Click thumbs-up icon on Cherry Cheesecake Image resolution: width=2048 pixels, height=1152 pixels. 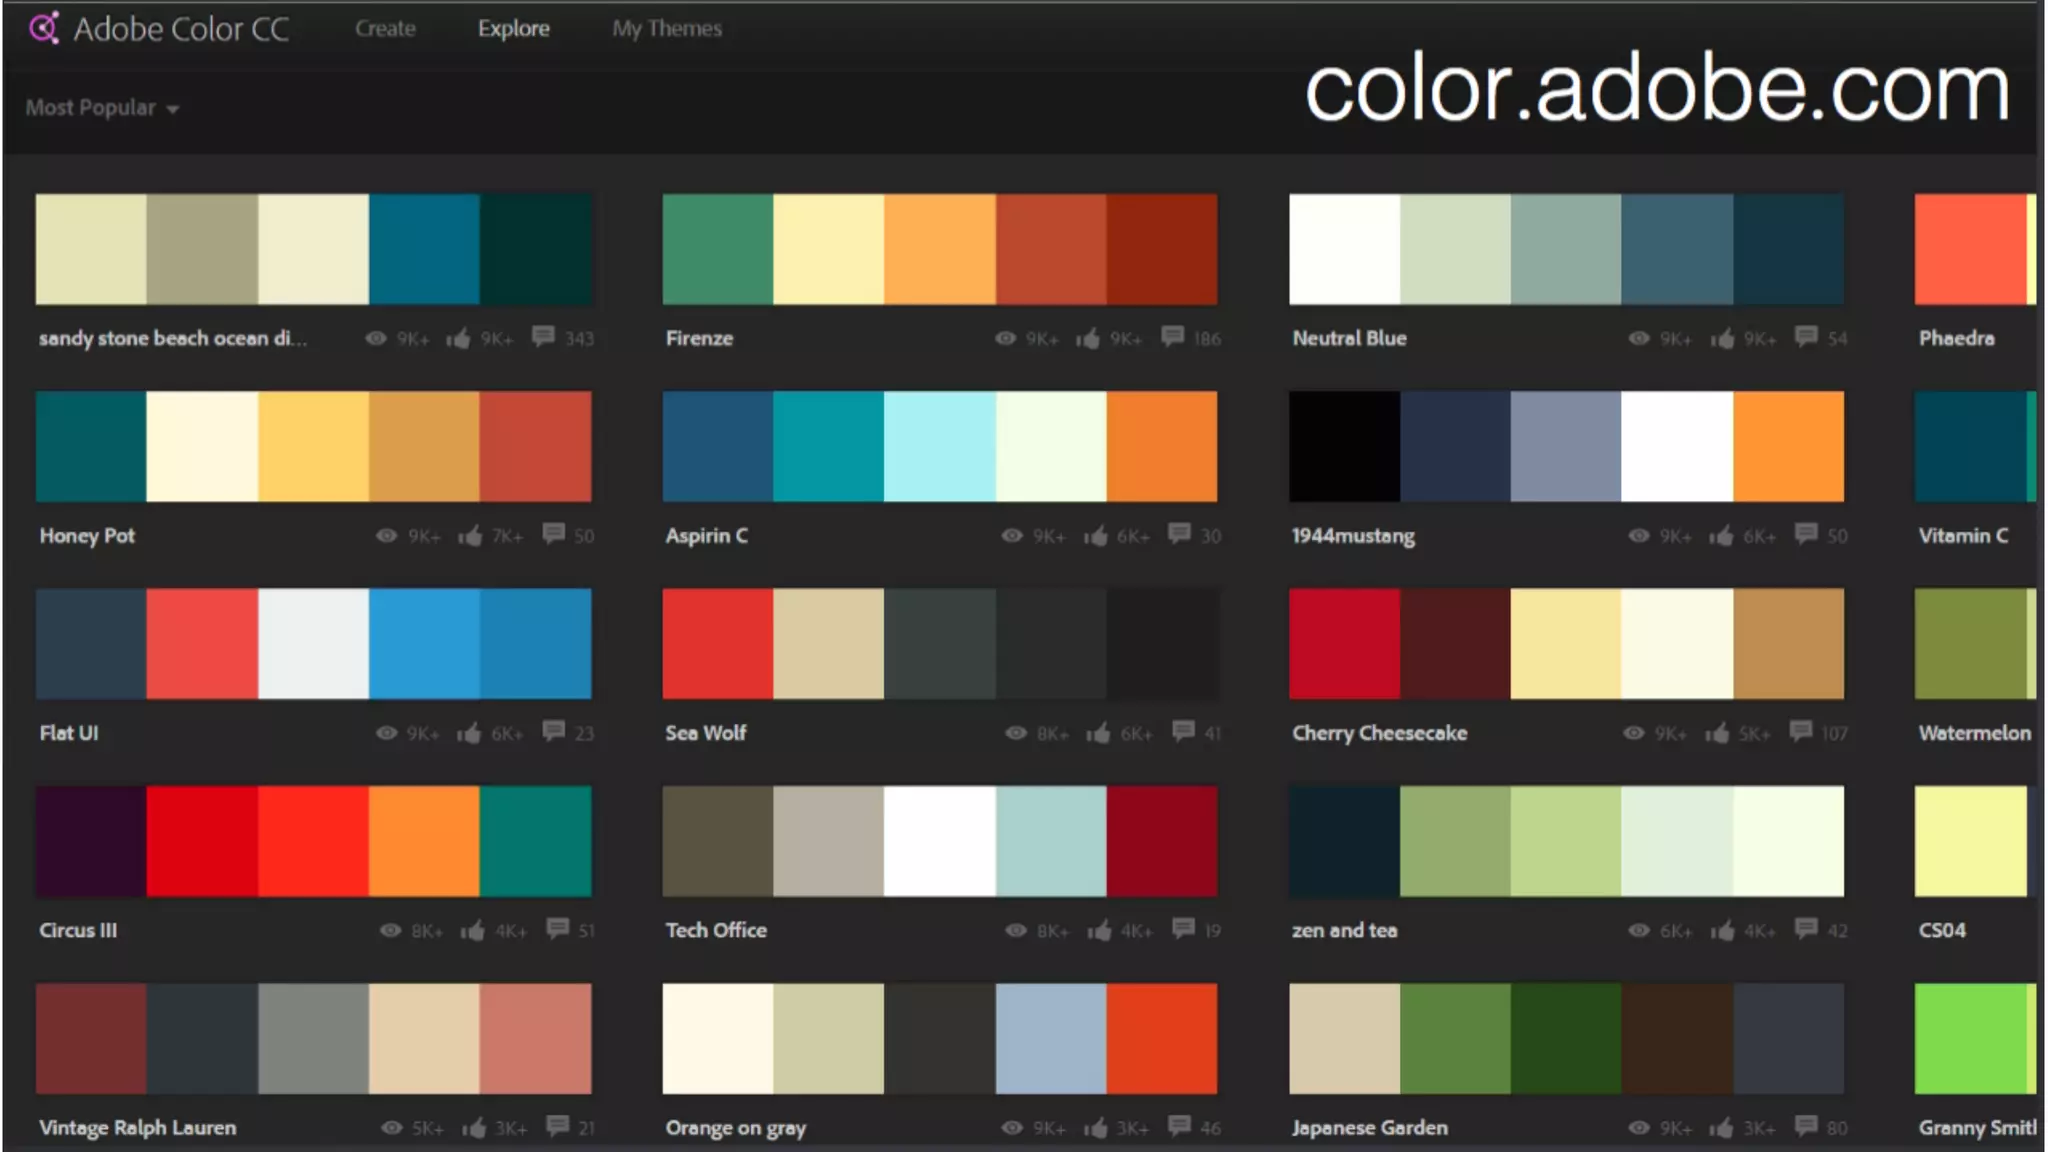pyautogui.click(x=1717, y=733)
